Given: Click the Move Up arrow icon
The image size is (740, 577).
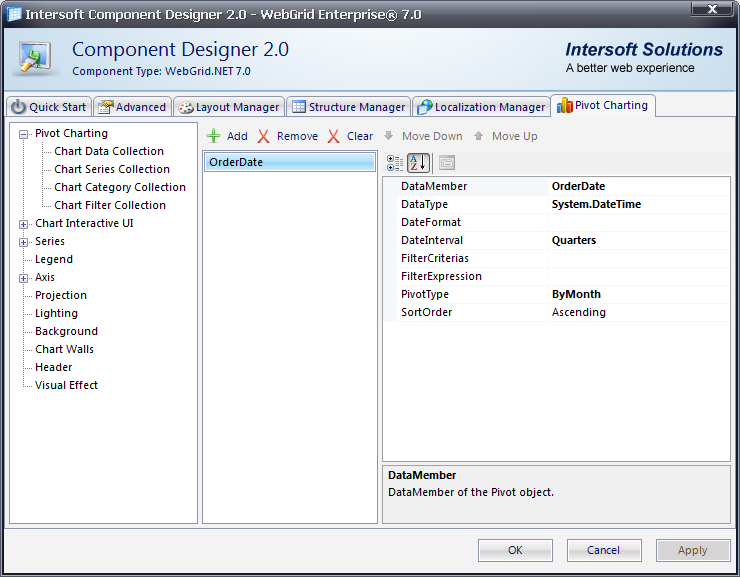Looking at the screenshot, I should pos(479,136).
